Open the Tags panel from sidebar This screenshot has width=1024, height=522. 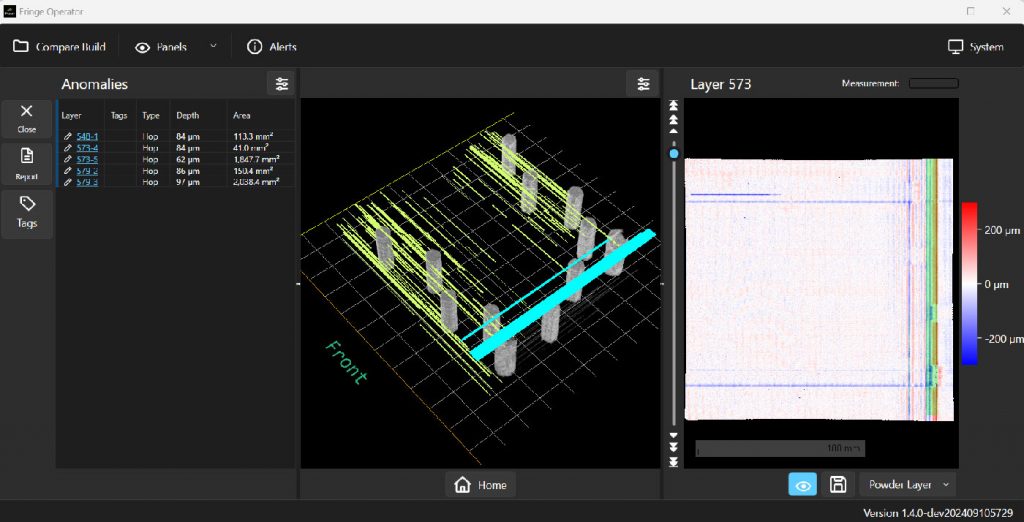(x=27, y=211)
